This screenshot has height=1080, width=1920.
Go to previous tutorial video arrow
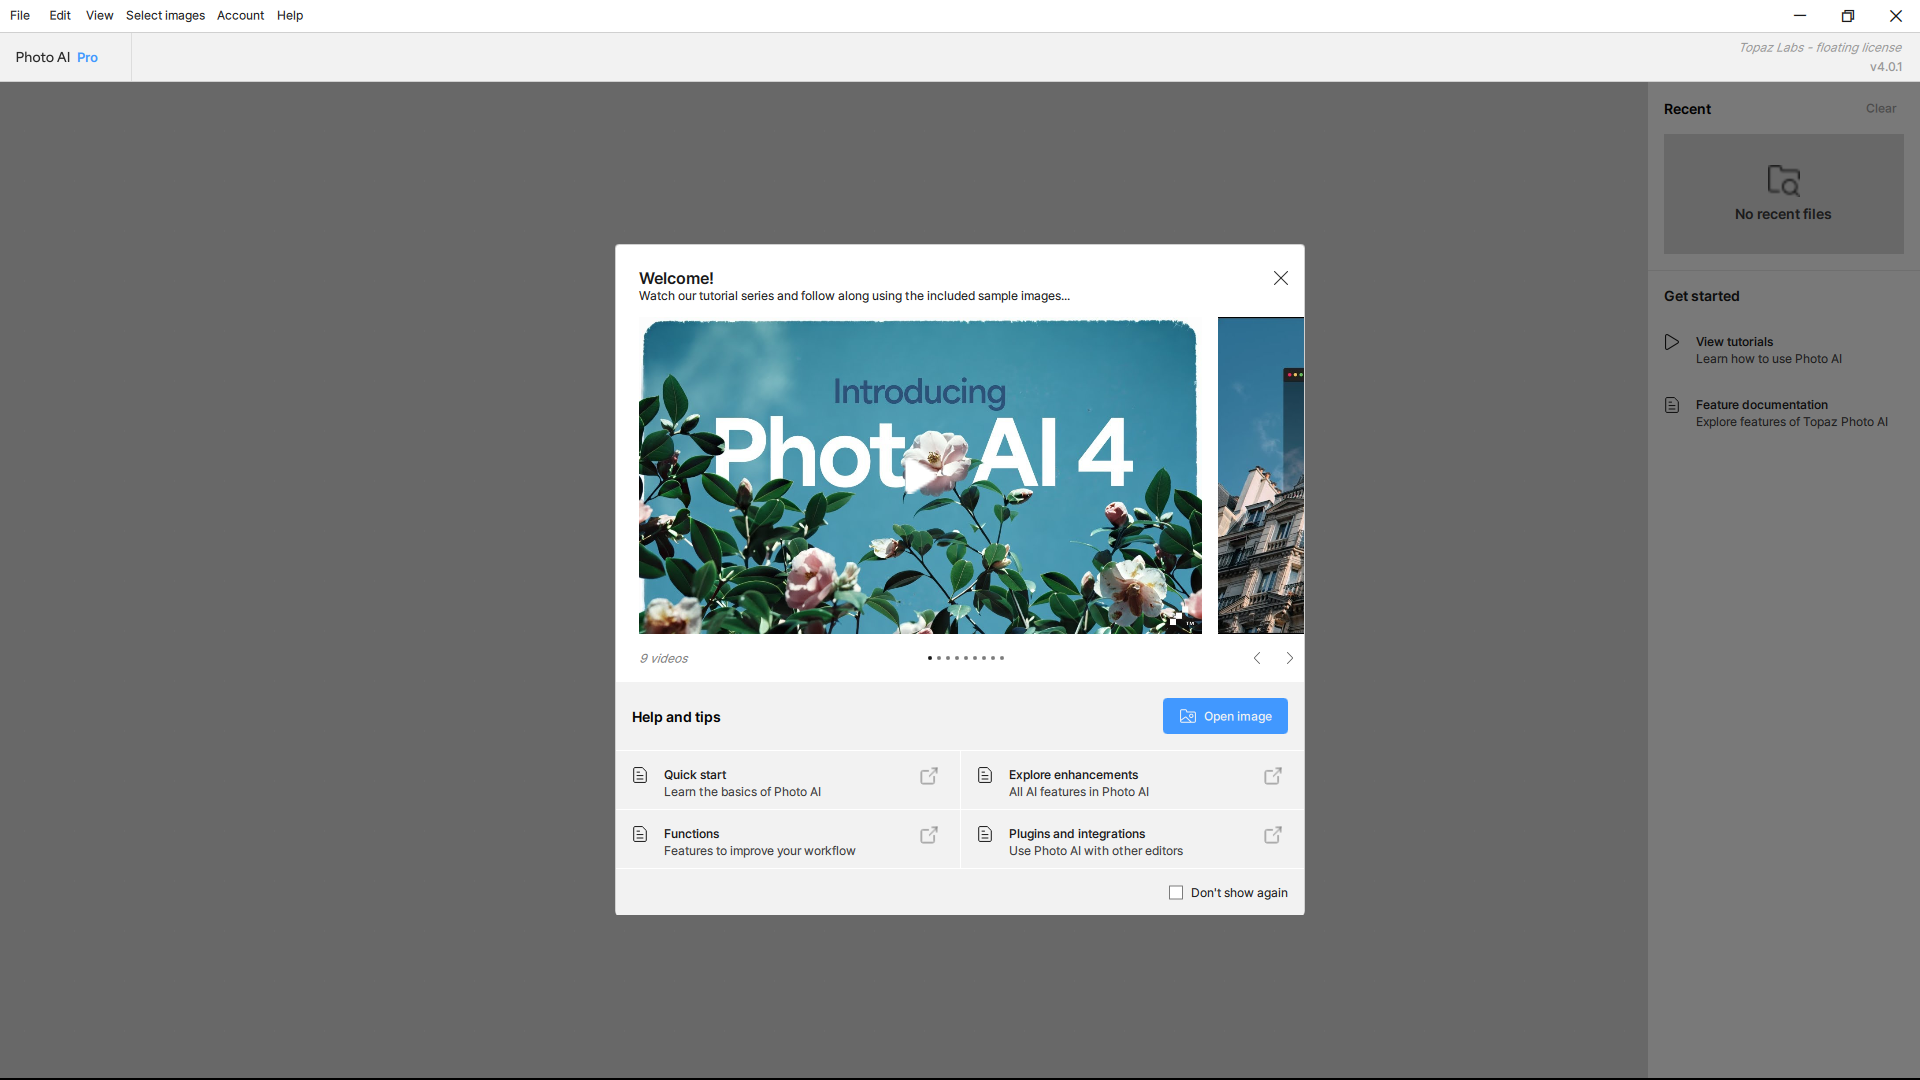[x=1257, y=658]
